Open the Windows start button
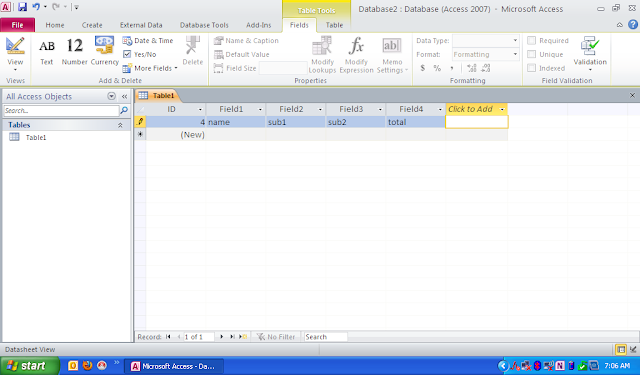The width and height of the screenshot is (640, 375). click(x=29, y=366)
